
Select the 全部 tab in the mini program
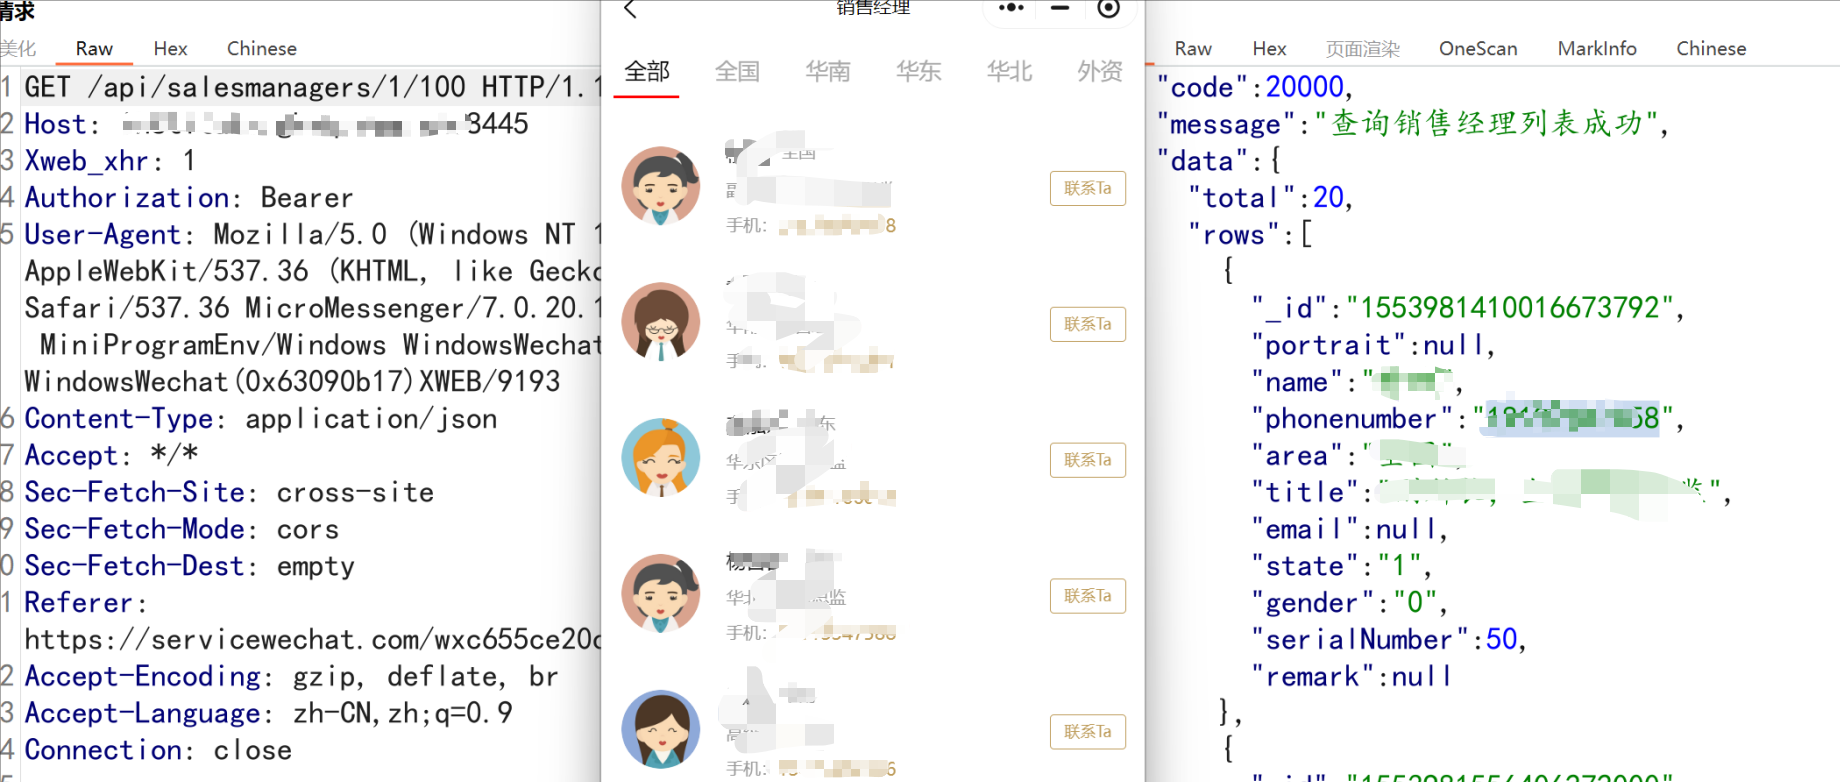[x=647, y=72]
